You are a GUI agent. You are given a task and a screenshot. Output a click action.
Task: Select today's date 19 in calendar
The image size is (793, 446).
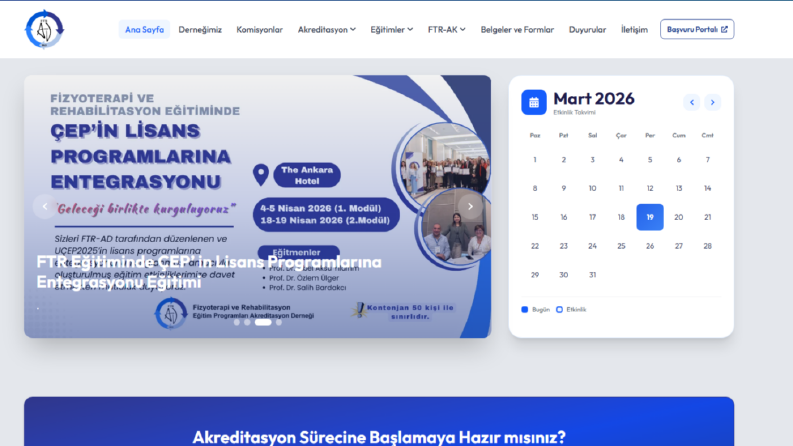650,217
